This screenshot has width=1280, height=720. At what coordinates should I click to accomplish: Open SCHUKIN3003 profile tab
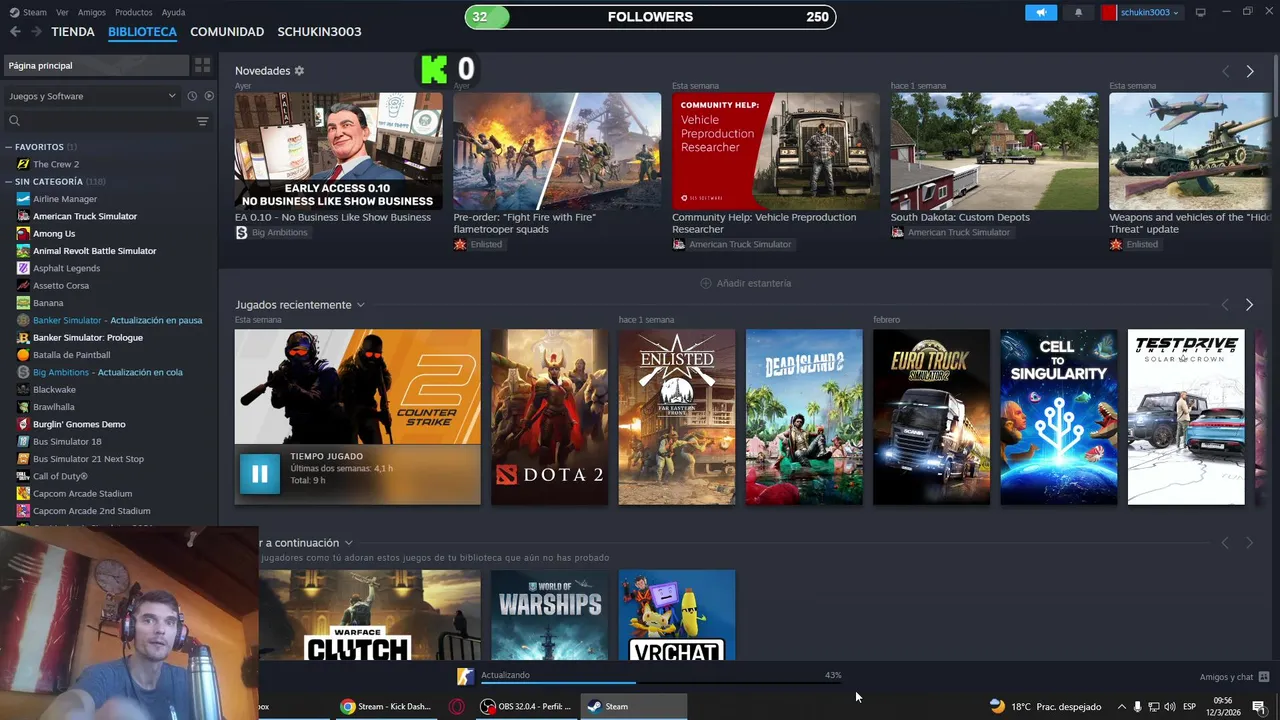click(x=319, y=32)
